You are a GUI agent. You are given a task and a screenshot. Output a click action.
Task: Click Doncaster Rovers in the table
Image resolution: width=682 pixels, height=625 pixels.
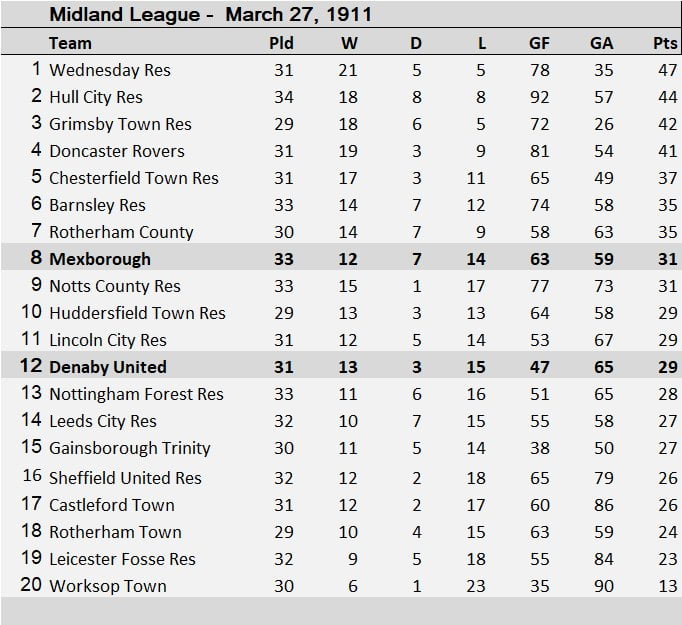pyautogui.click(x=116, y=151)
